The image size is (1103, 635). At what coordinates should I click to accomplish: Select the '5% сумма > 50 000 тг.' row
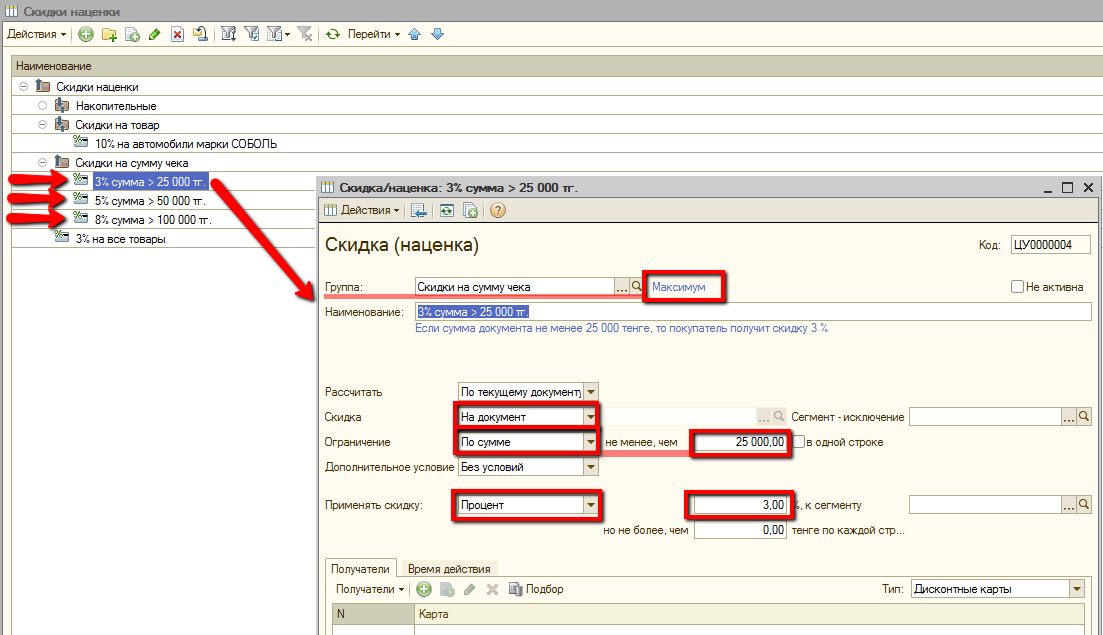[152, 201]
